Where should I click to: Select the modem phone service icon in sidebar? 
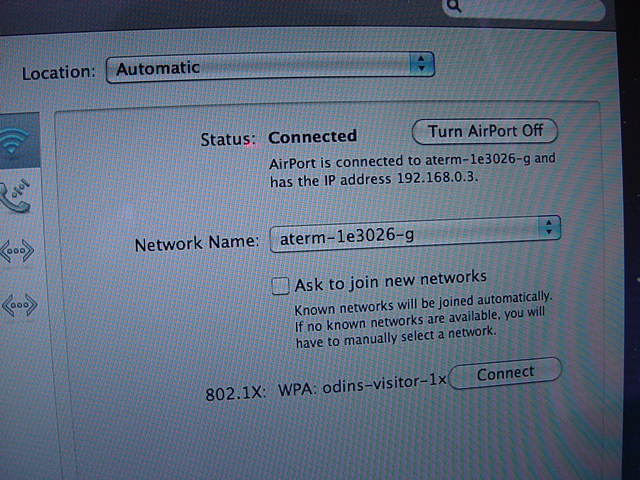tap(15, 196)
